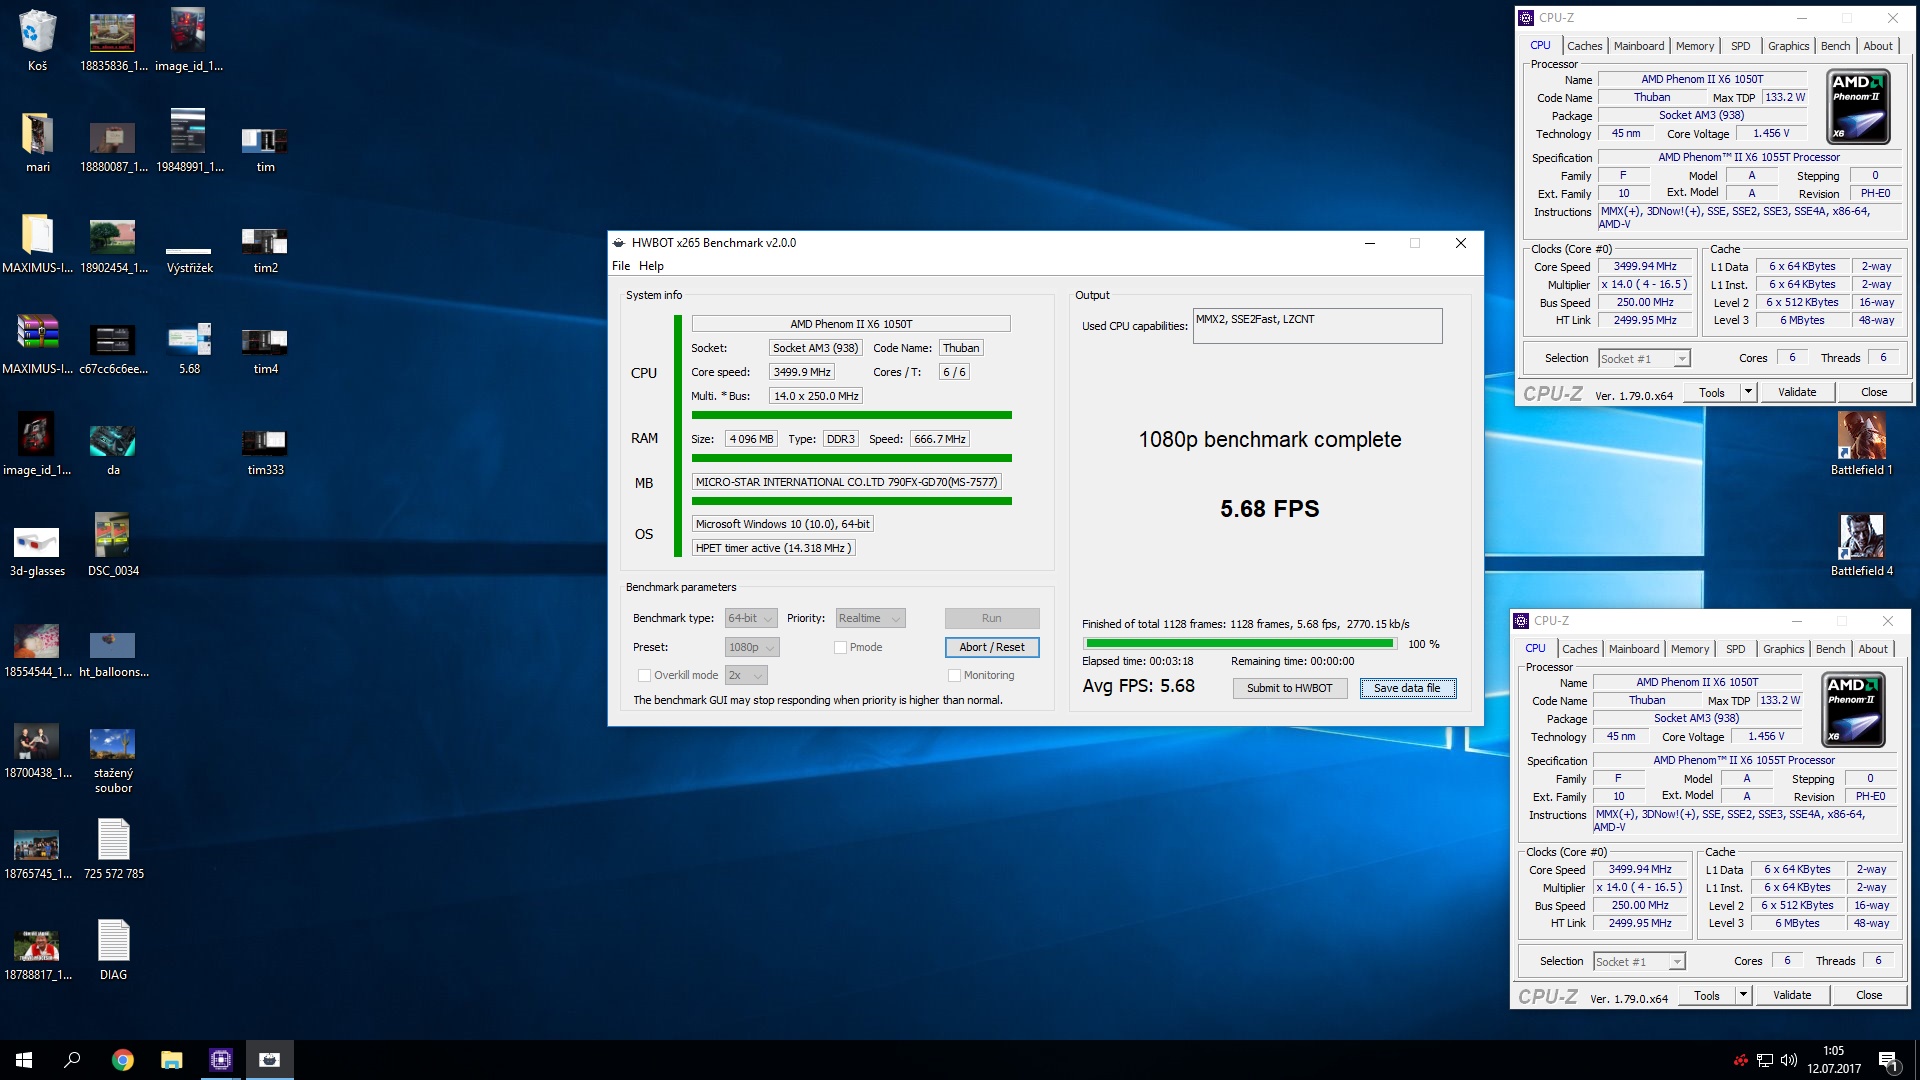Select the 'DIAG' text file icon
This screenshot has height=1080, width=1920.
point(113,950)
